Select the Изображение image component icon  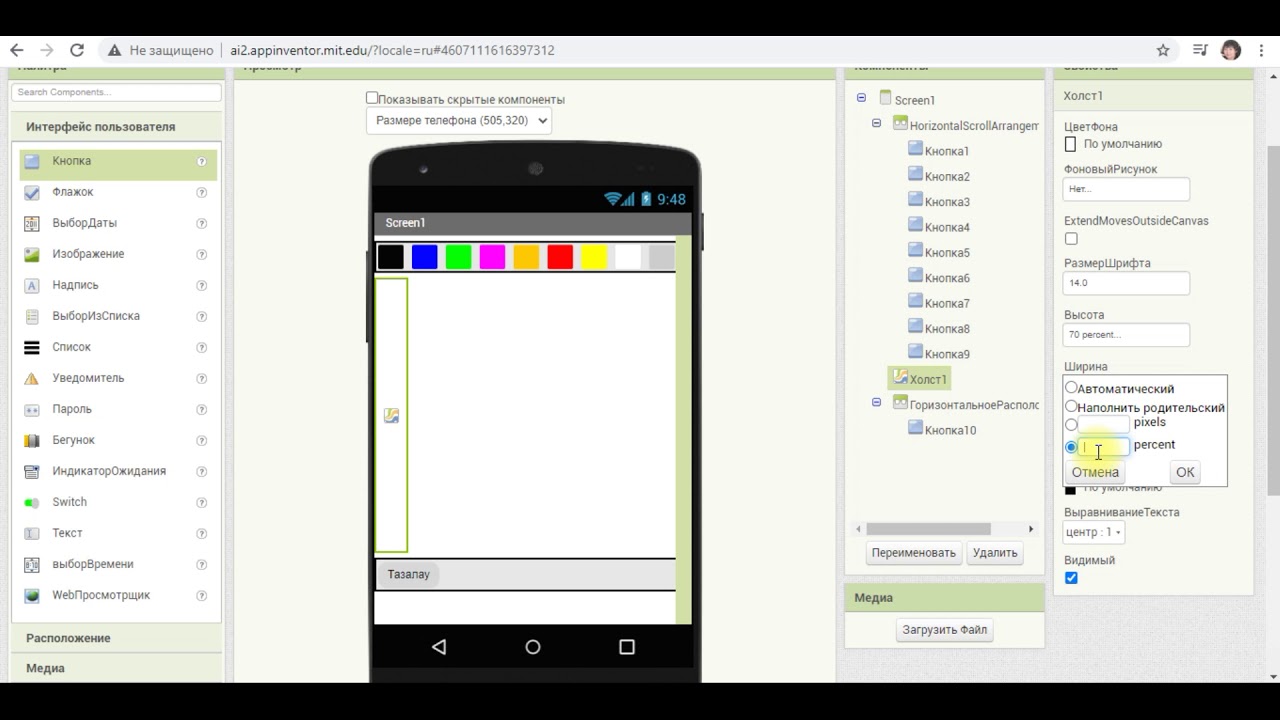[x=32, y=254]
